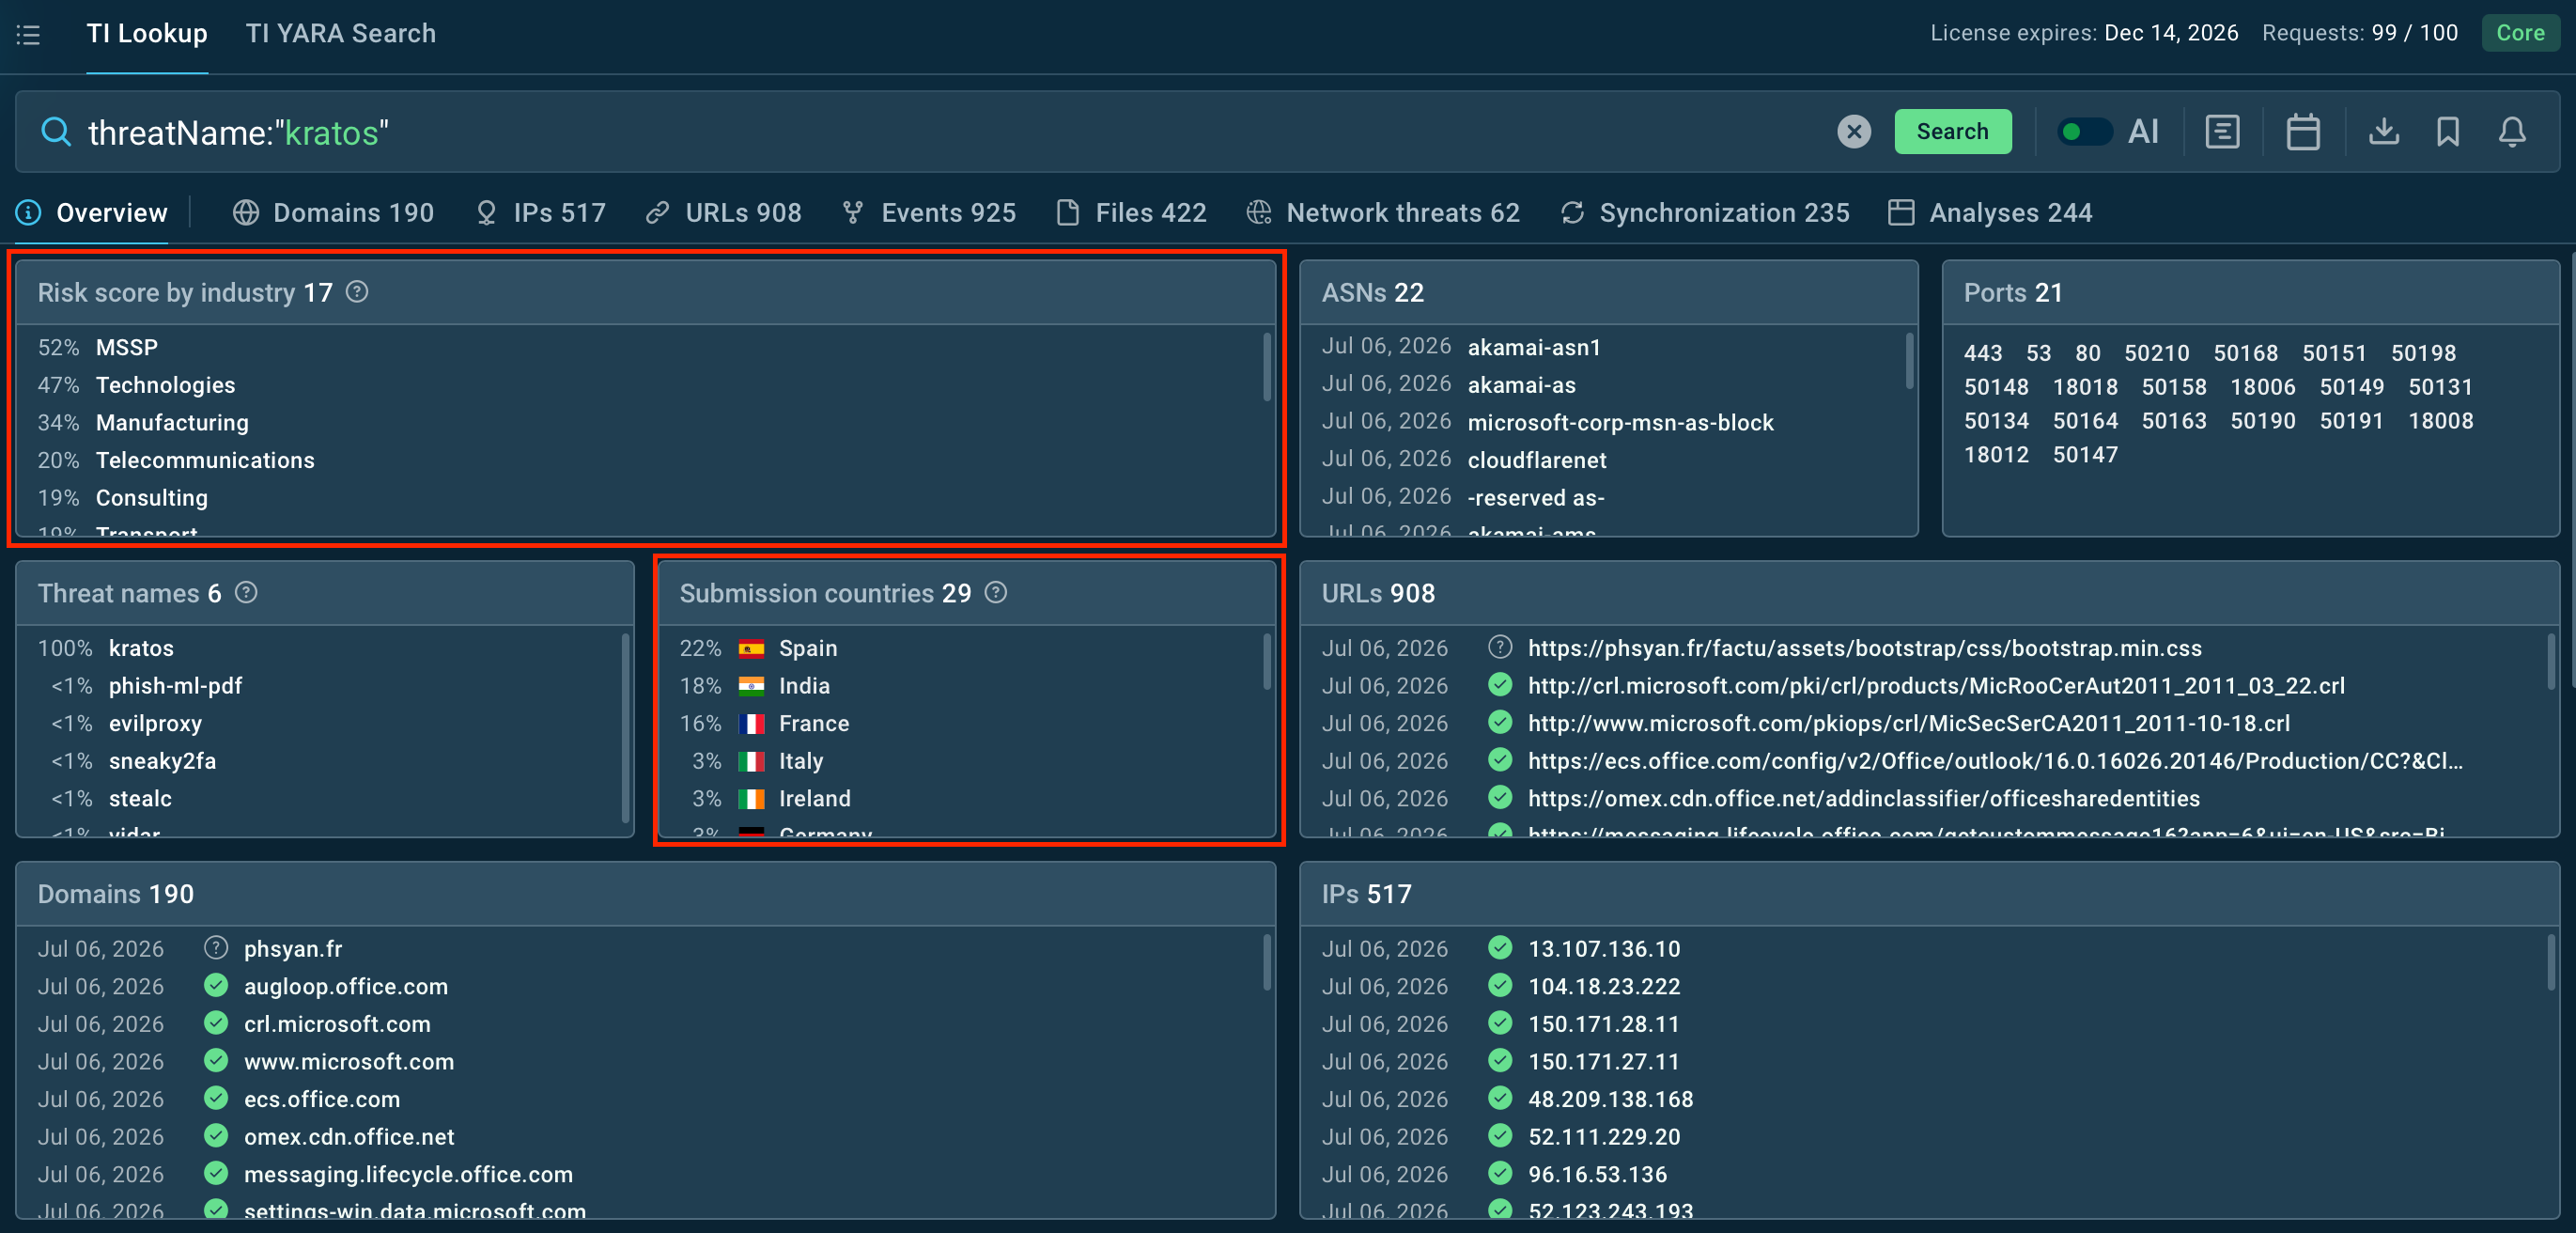Click the help icon beside Submission countries
The height and width of the screenshot is (1233, 2576).
click(x=995, y=593)
